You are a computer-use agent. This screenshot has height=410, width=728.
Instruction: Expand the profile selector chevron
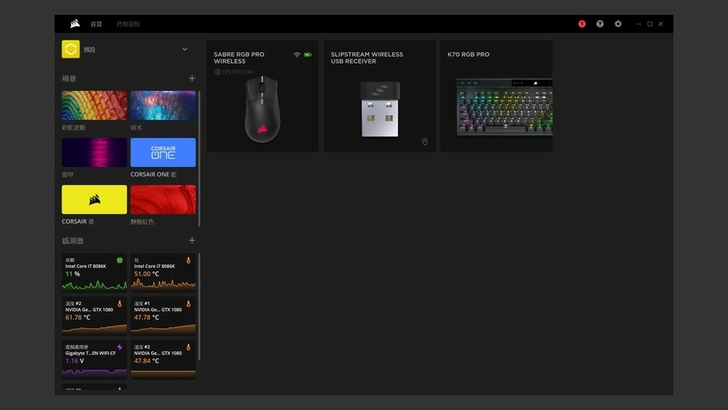[x=185, y=49]
